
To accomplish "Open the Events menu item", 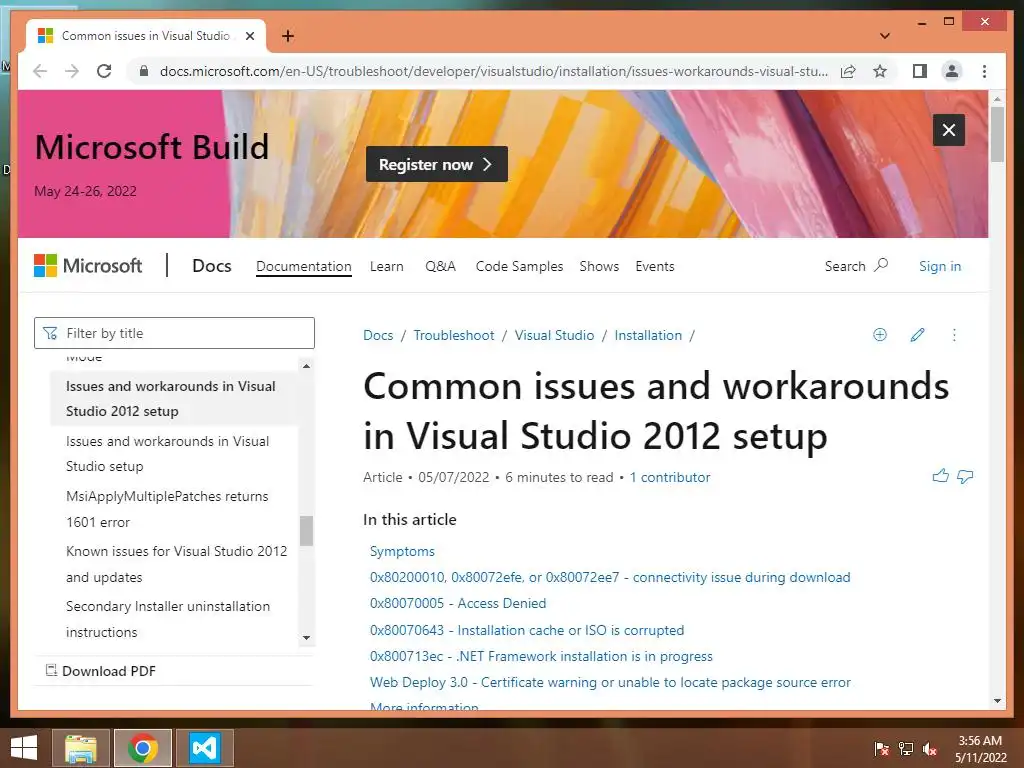I will pos(654,266).
